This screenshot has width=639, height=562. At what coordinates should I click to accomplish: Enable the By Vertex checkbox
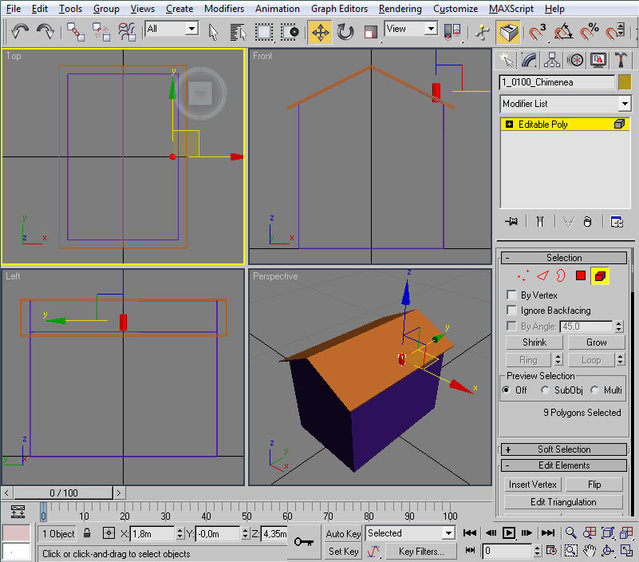pyautogui.click(x=512, y=295)
